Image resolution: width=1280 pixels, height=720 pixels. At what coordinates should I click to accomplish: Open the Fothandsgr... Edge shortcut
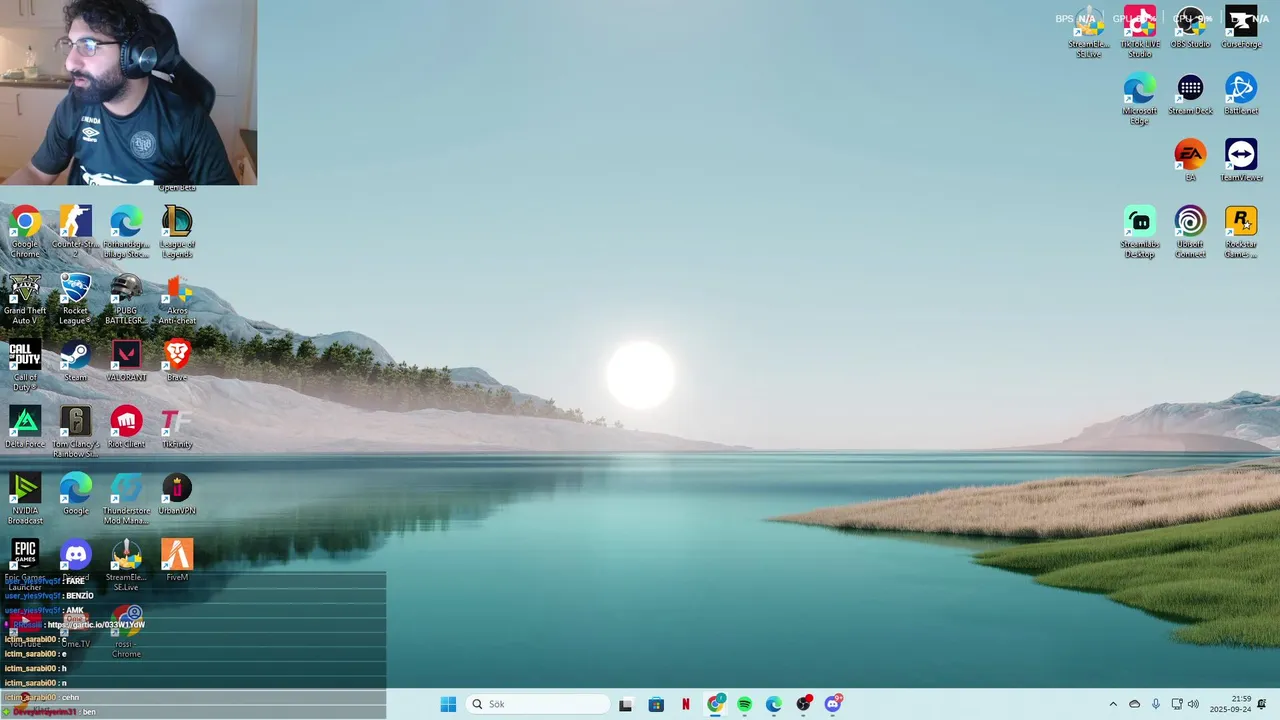126,232
